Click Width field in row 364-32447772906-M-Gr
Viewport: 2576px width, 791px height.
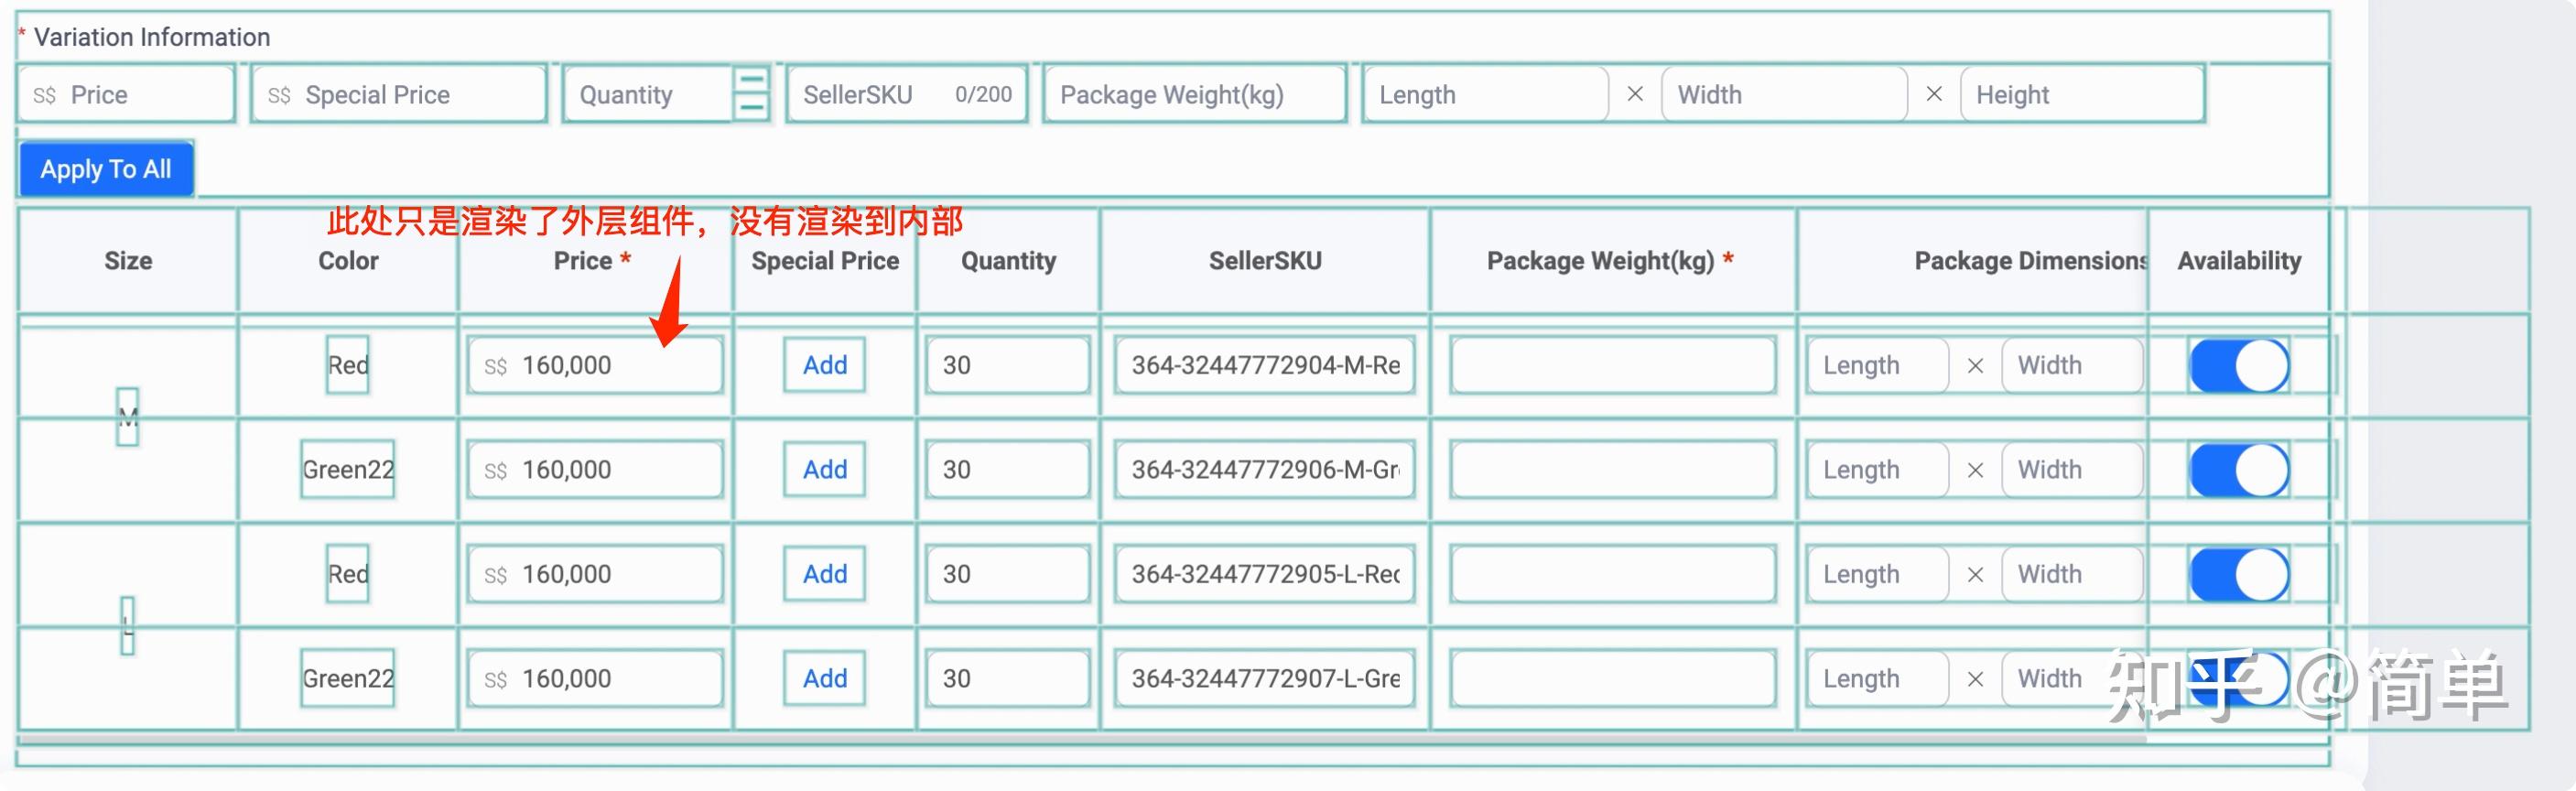point(2073,470)
